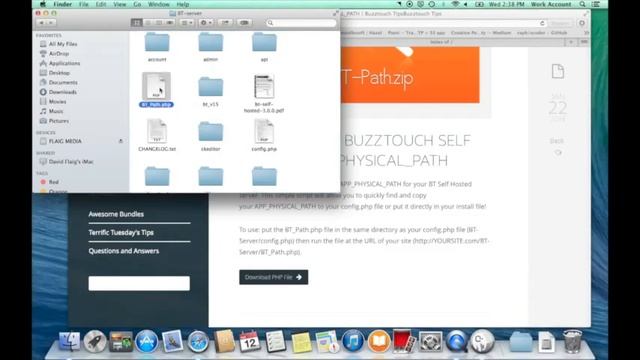Open the Trash in the Dock

(x=572, y=341)
